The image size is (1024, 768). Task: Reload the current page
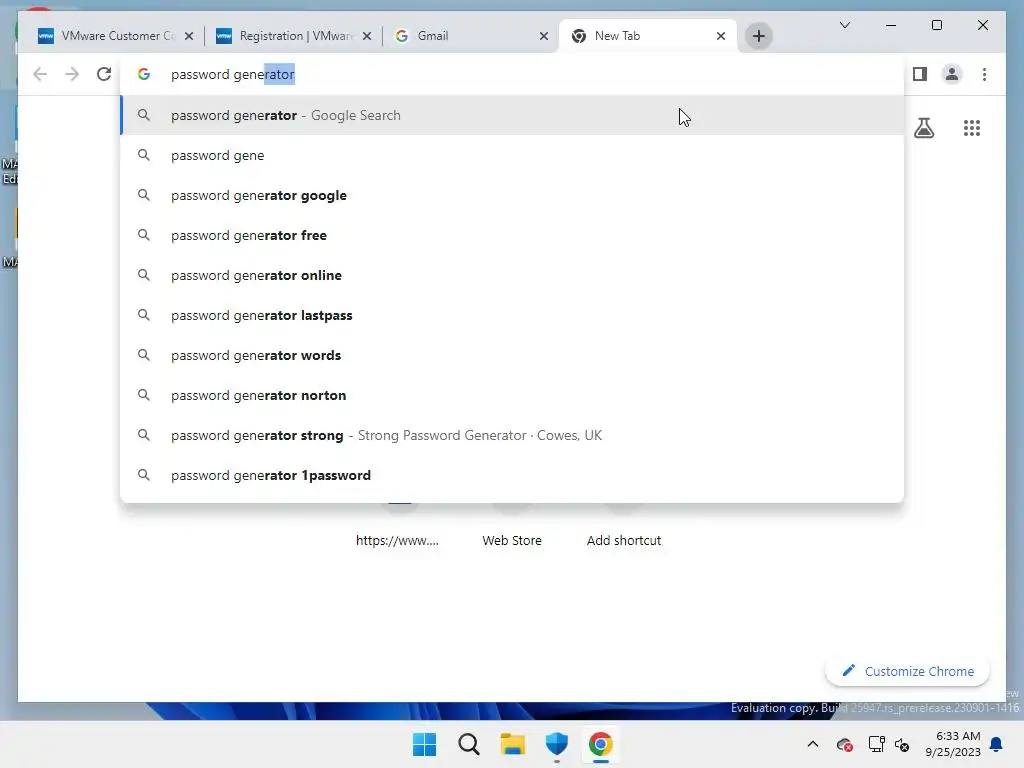click(104, 74)
